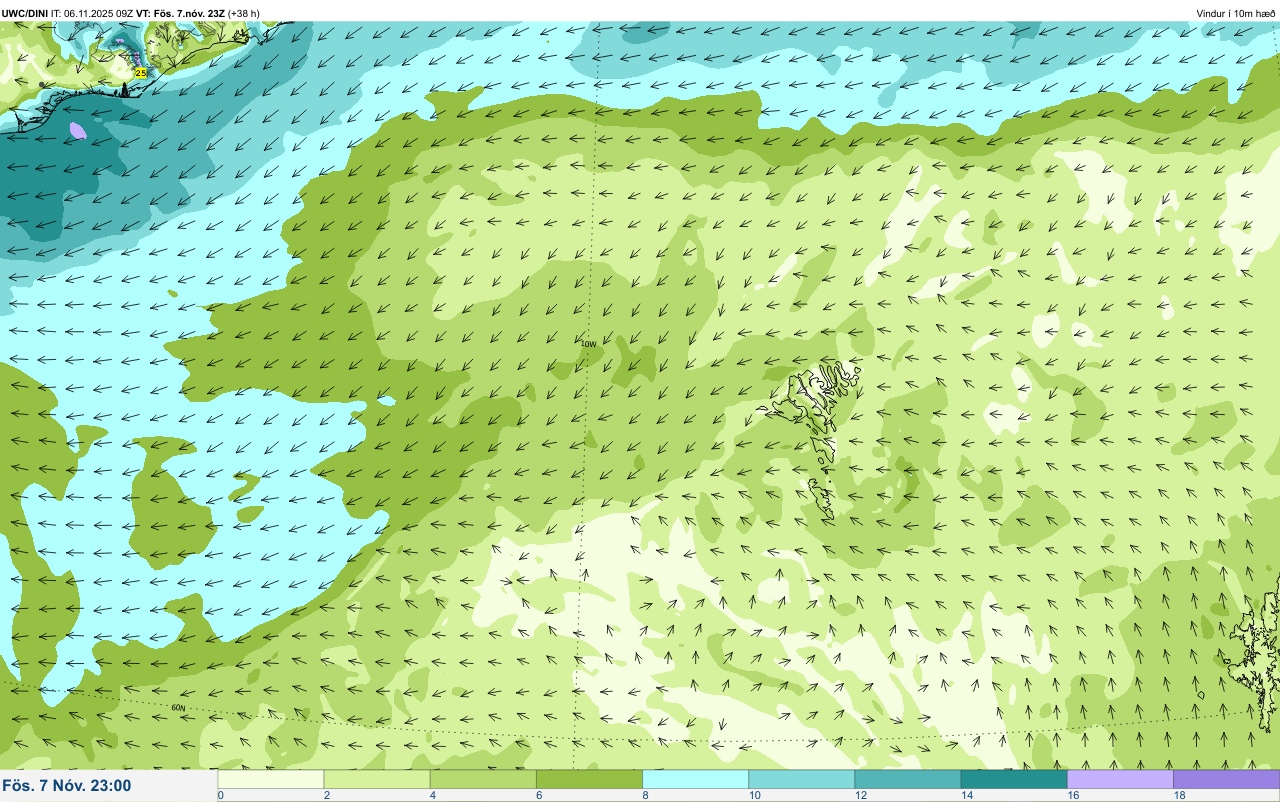Click the yellow '25' wind marker

(x=140, y=73)
